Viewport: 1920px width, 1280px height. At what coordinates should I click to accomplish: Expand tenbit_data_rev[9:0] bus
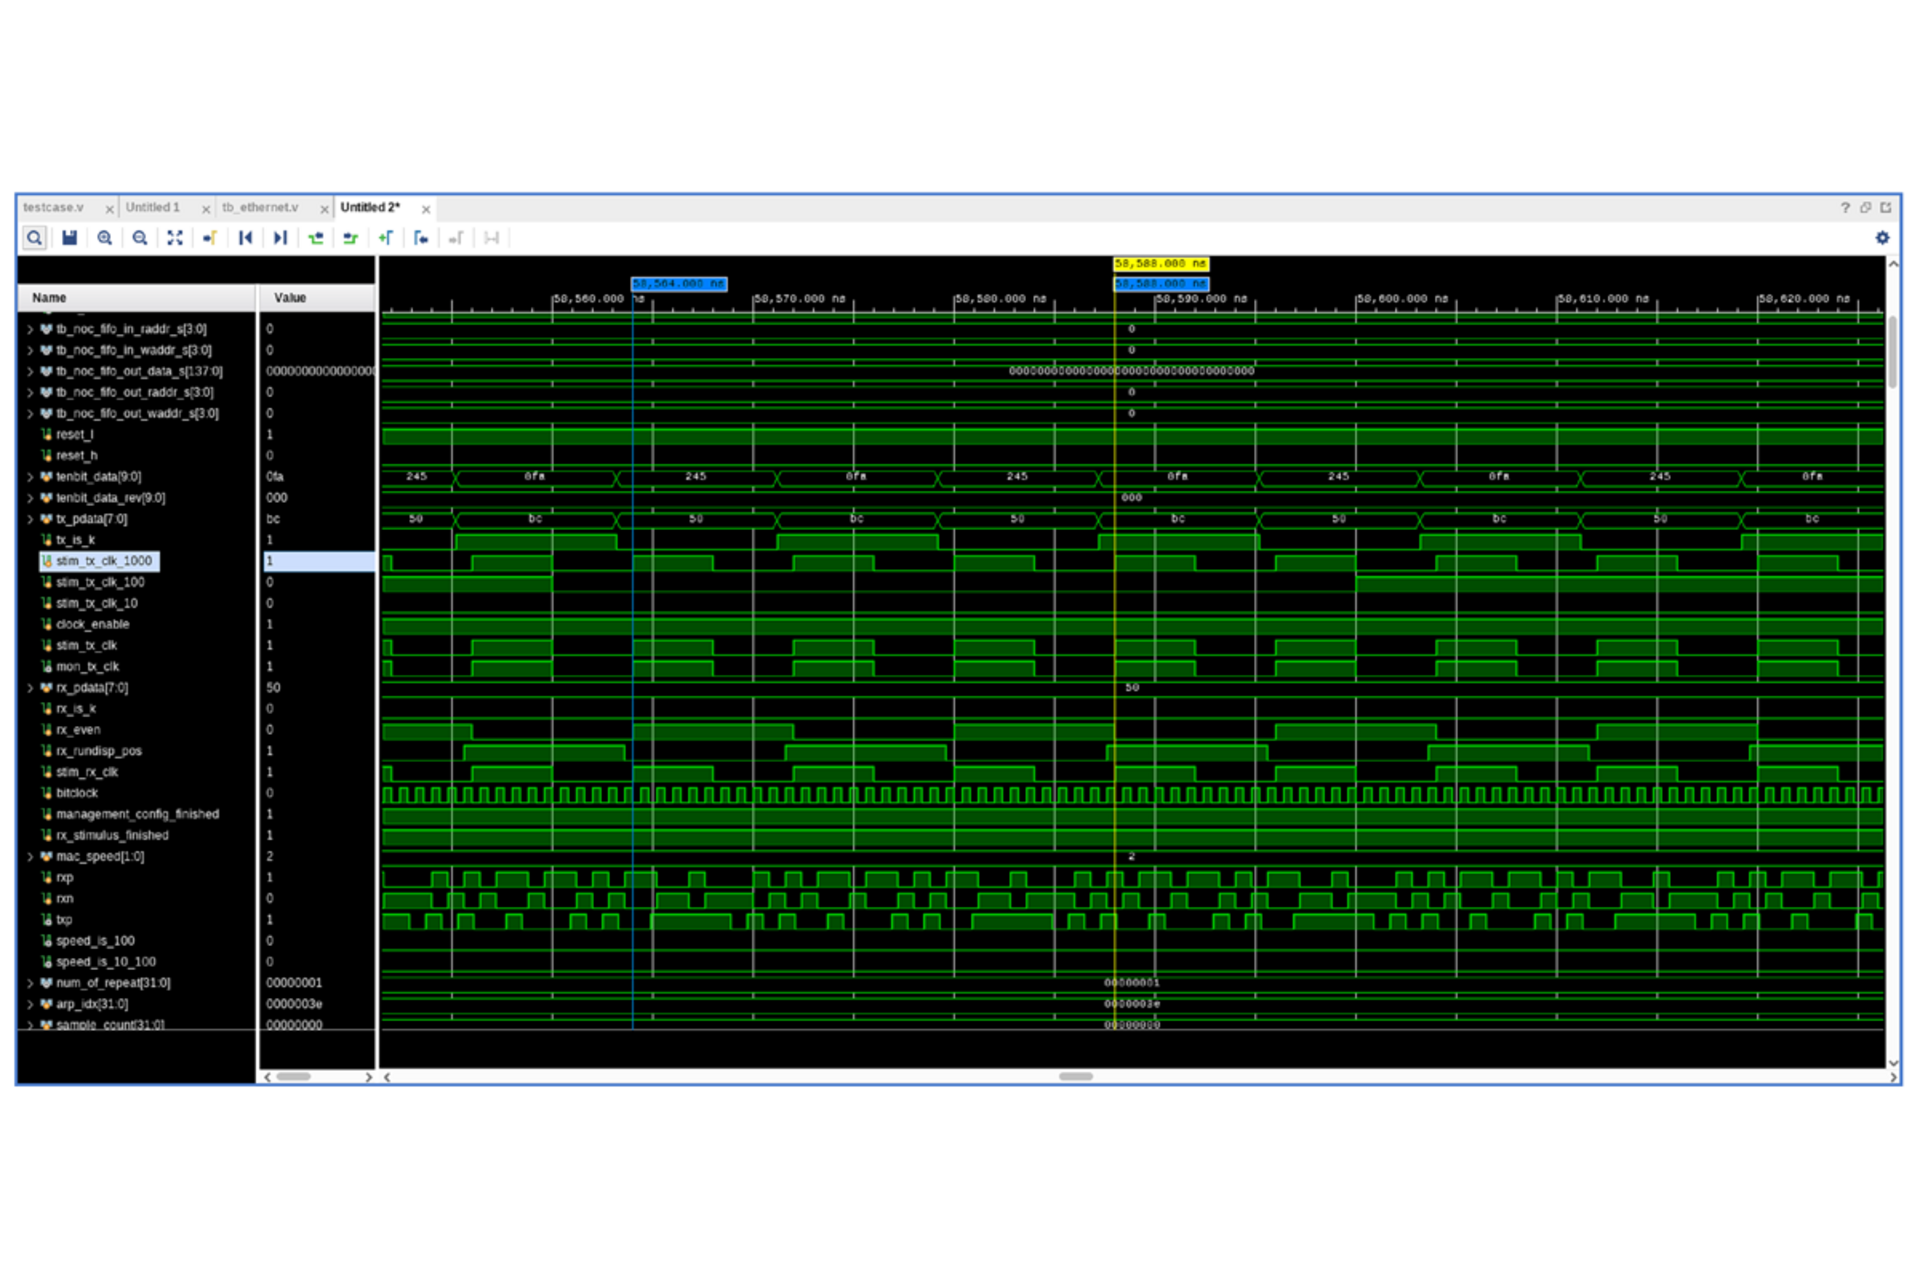coord(30,498)
